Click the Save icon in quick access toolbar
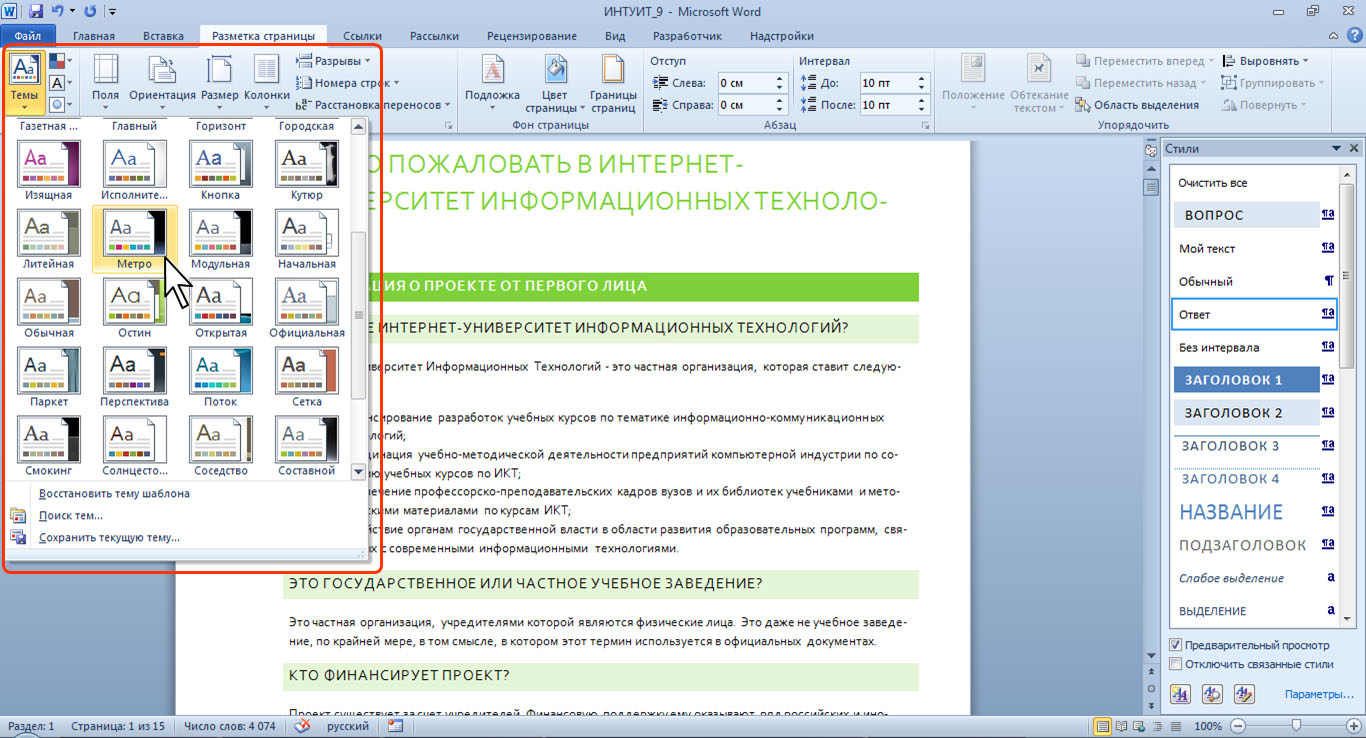Viewport: 1366px width, 738px height. tap(36, 12)
